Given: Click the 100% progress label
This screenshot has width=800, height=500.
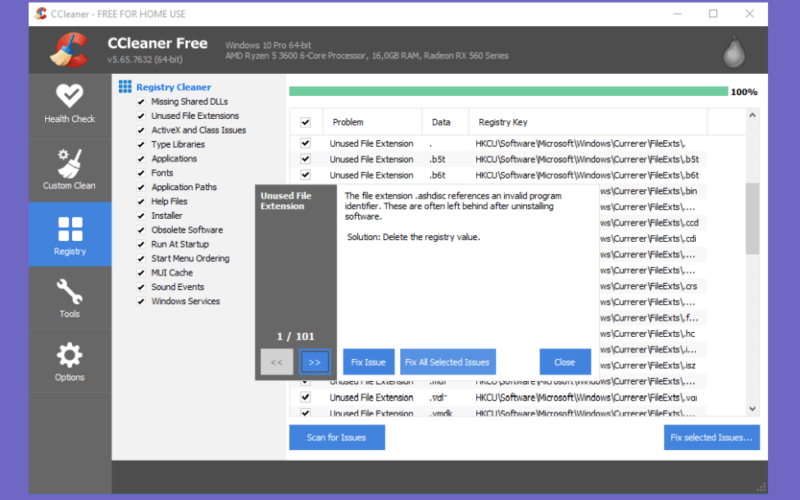Looking at the screenshot, I should pyautogui.click(x=744, y=92).
